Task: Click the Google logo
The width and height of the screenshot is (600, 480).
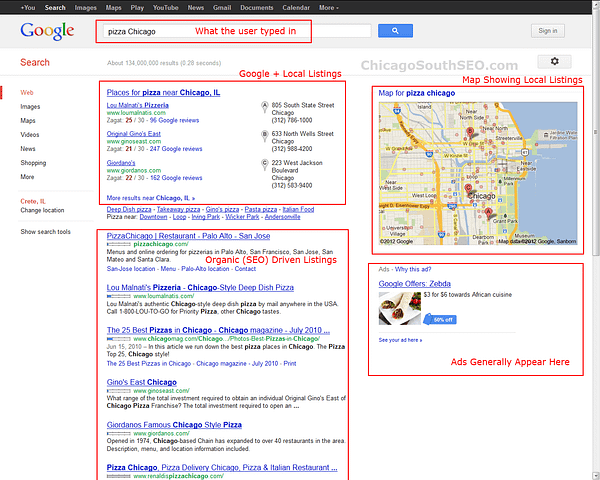Action: pos(47,31)
